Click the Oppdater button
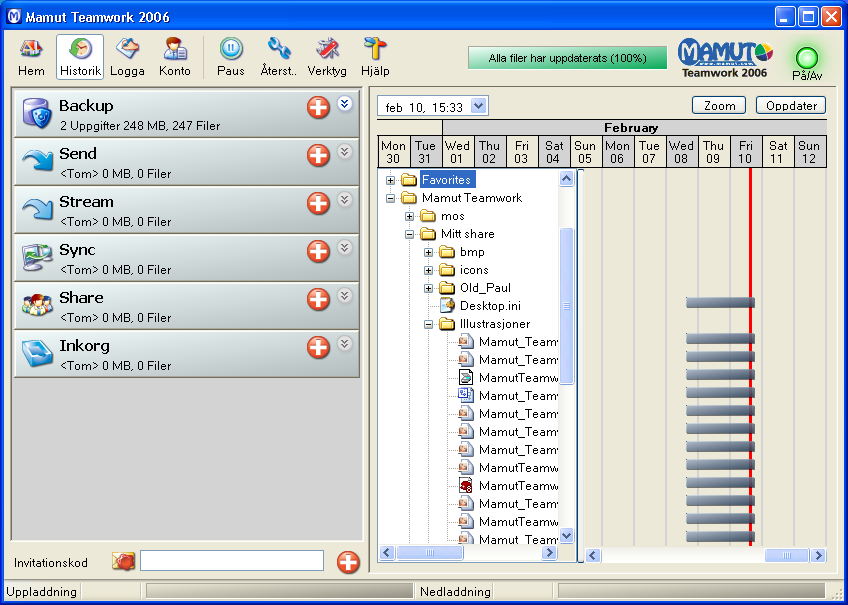 791,105
